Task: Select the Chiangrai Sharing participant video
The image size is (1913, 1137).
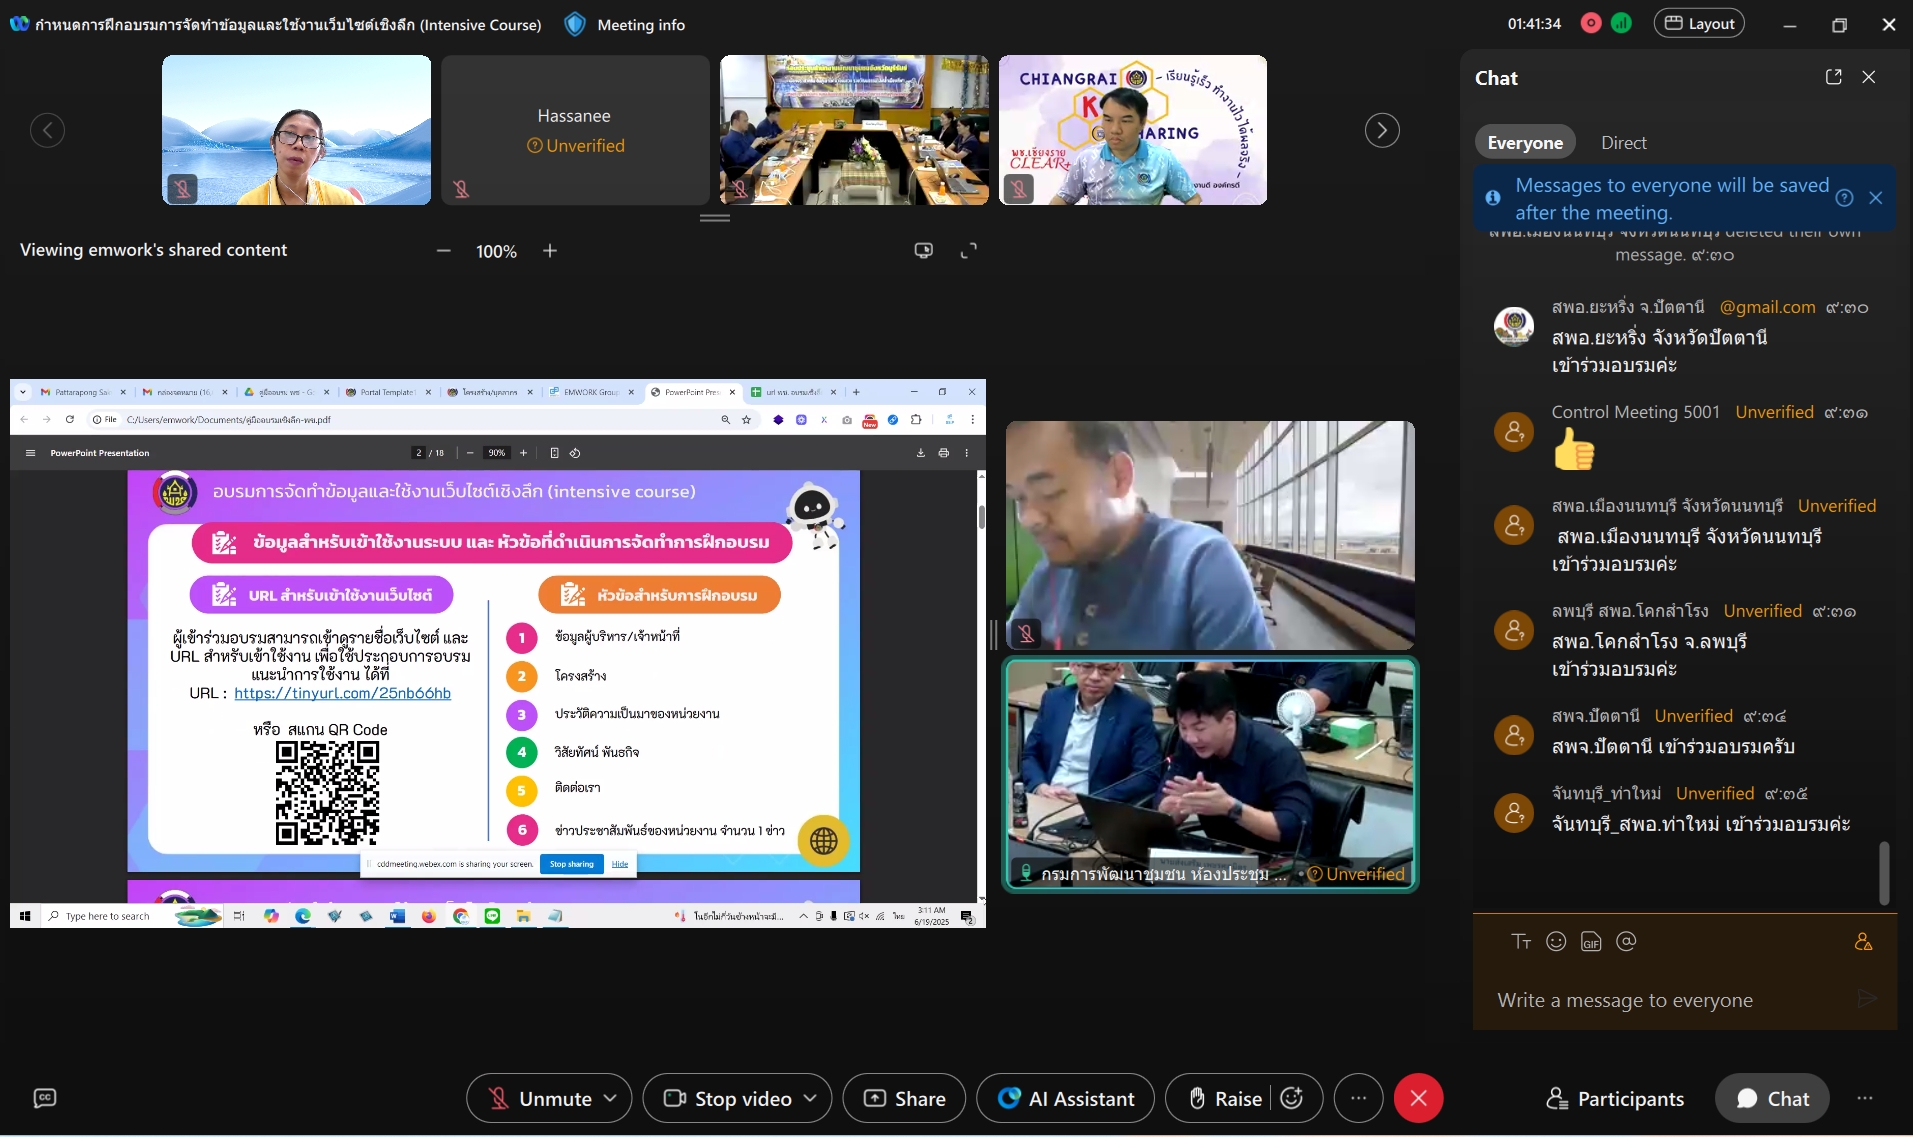Action: click(1132, 130)
